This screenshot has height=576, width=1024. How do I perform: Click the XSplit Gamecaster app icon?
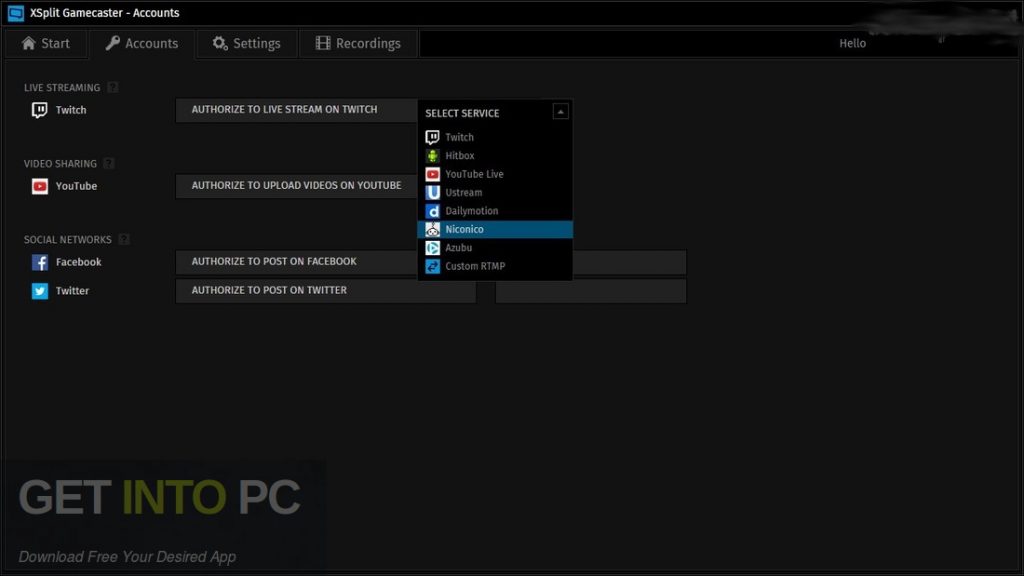pos(16,13)
